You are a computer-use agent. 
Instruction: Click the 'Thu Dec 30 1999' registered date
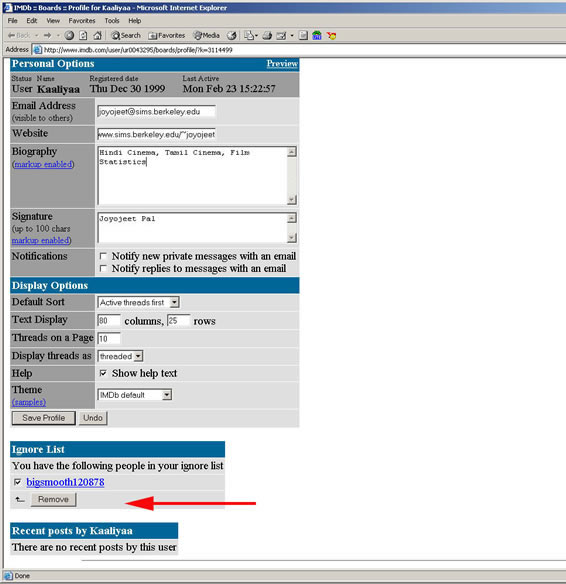click(127, 89)
